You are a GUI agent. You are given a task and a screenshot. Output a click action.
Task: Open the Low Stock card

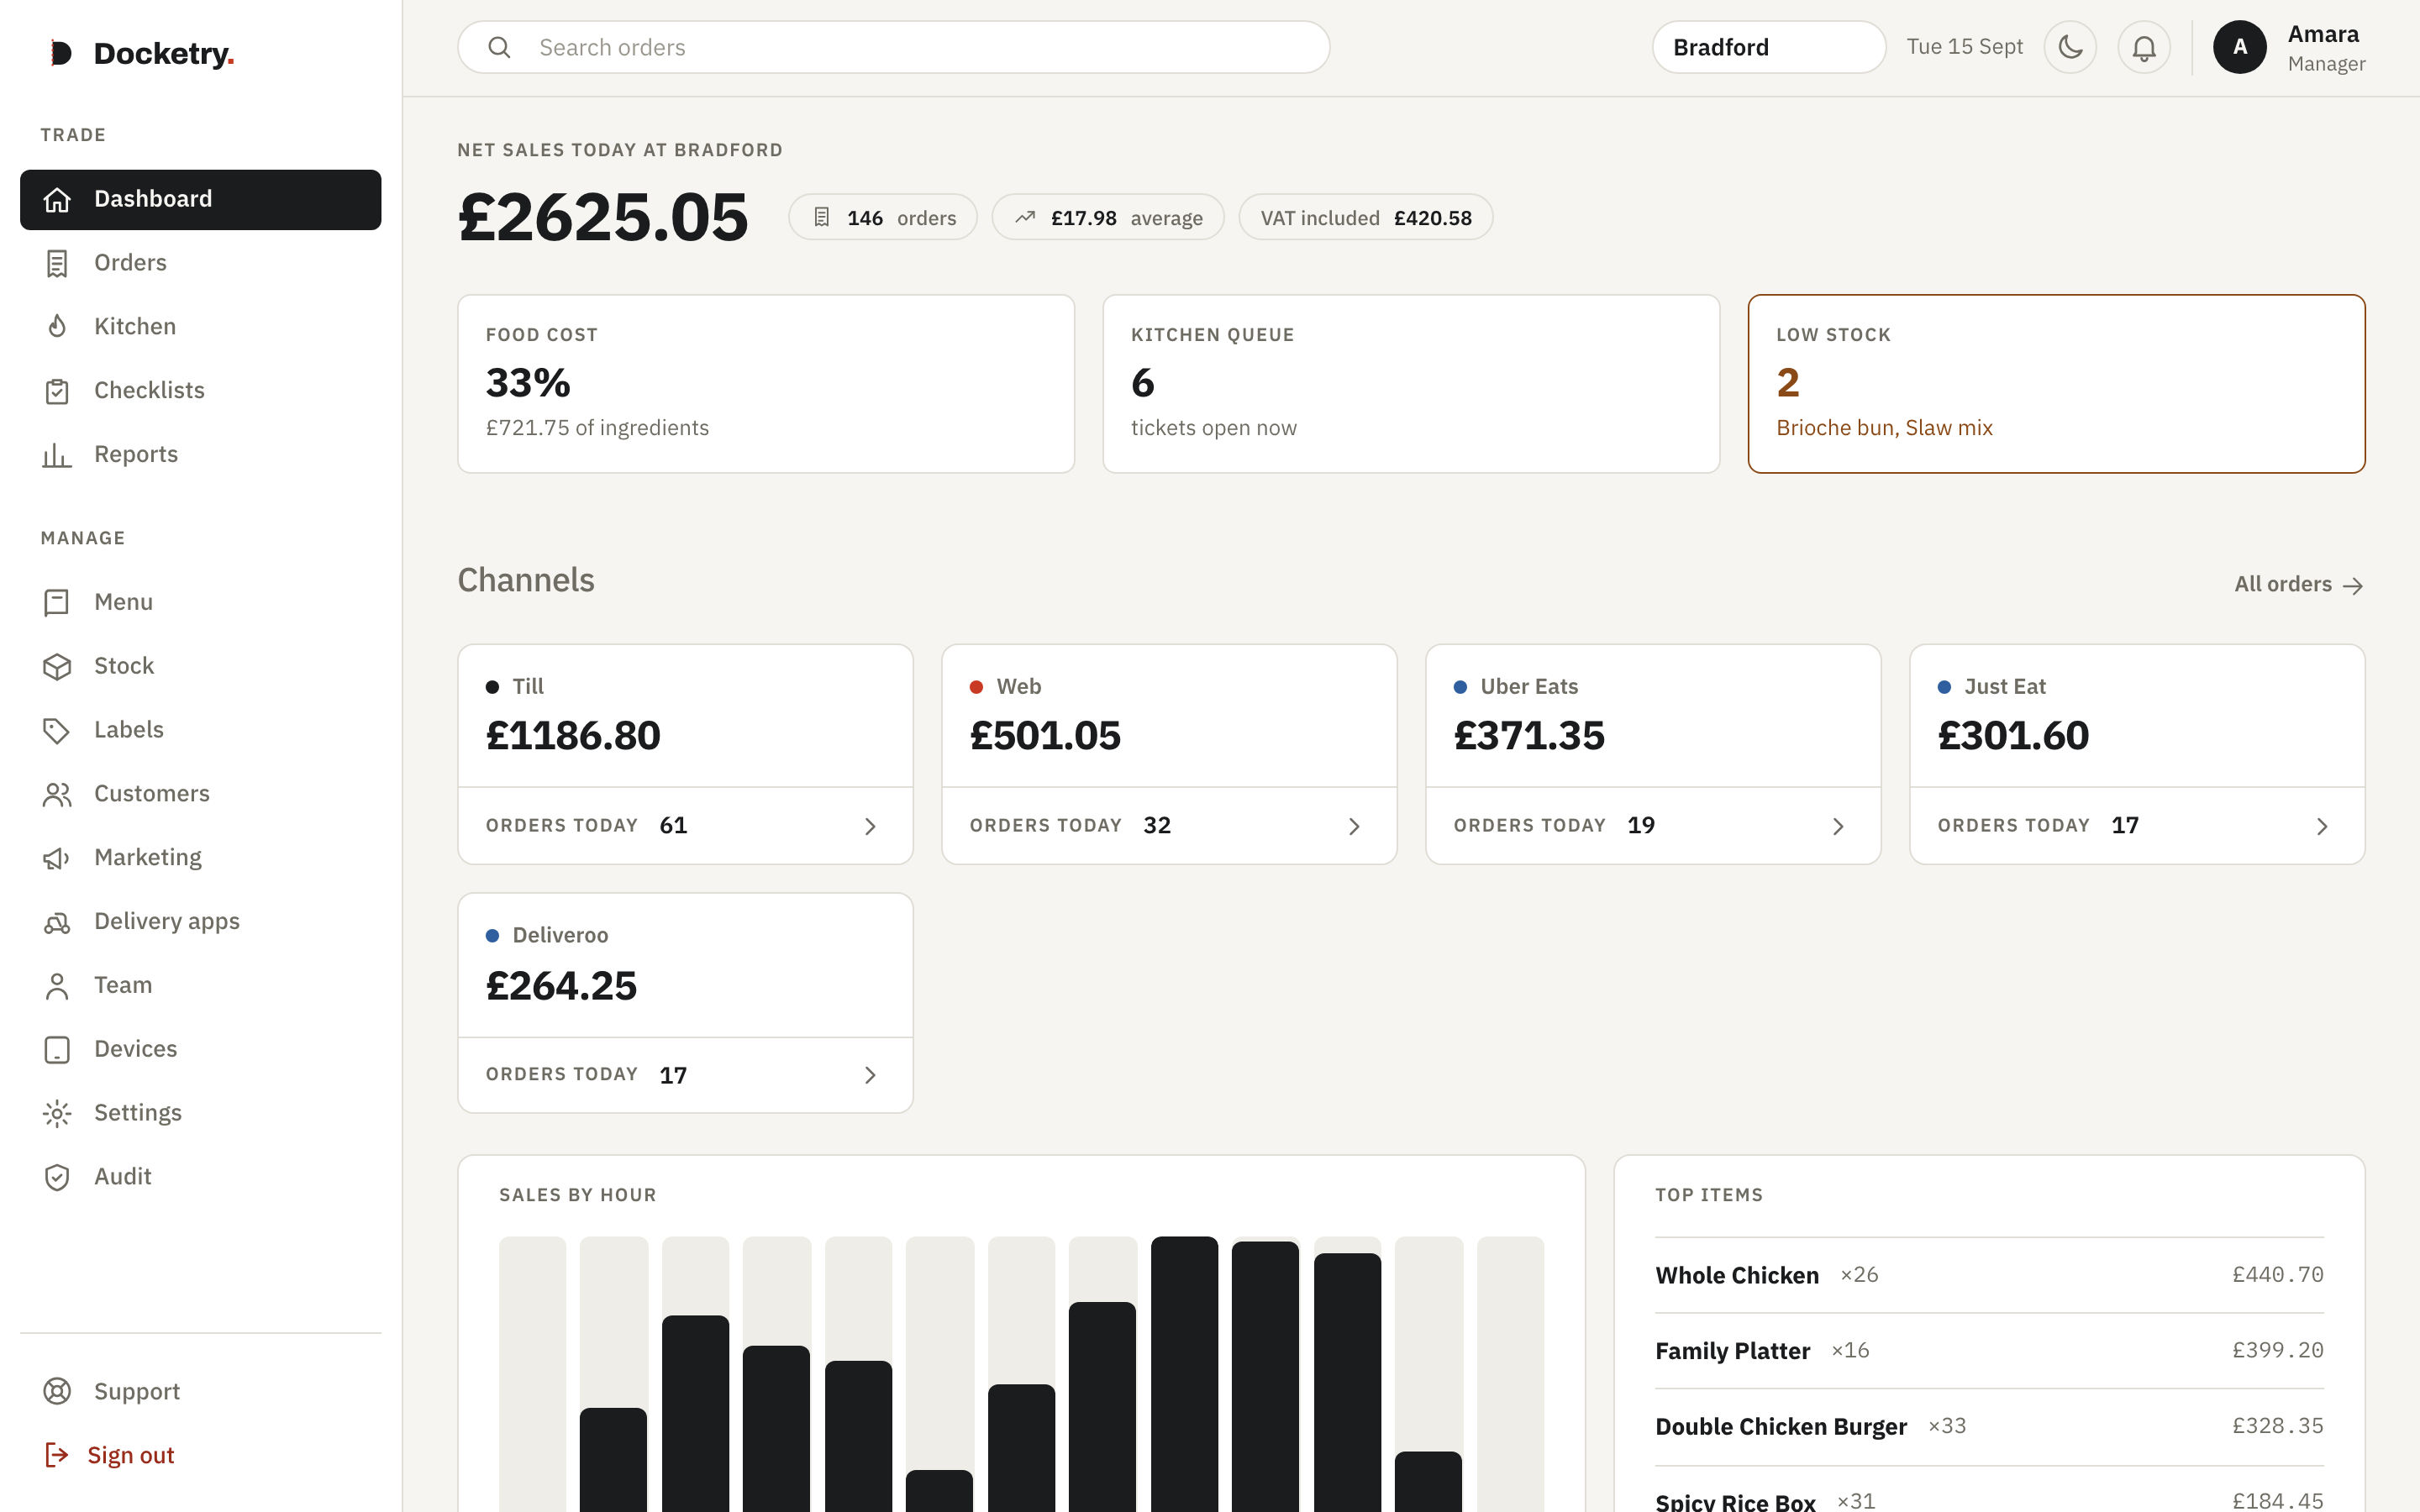(x=2056, y=383)
